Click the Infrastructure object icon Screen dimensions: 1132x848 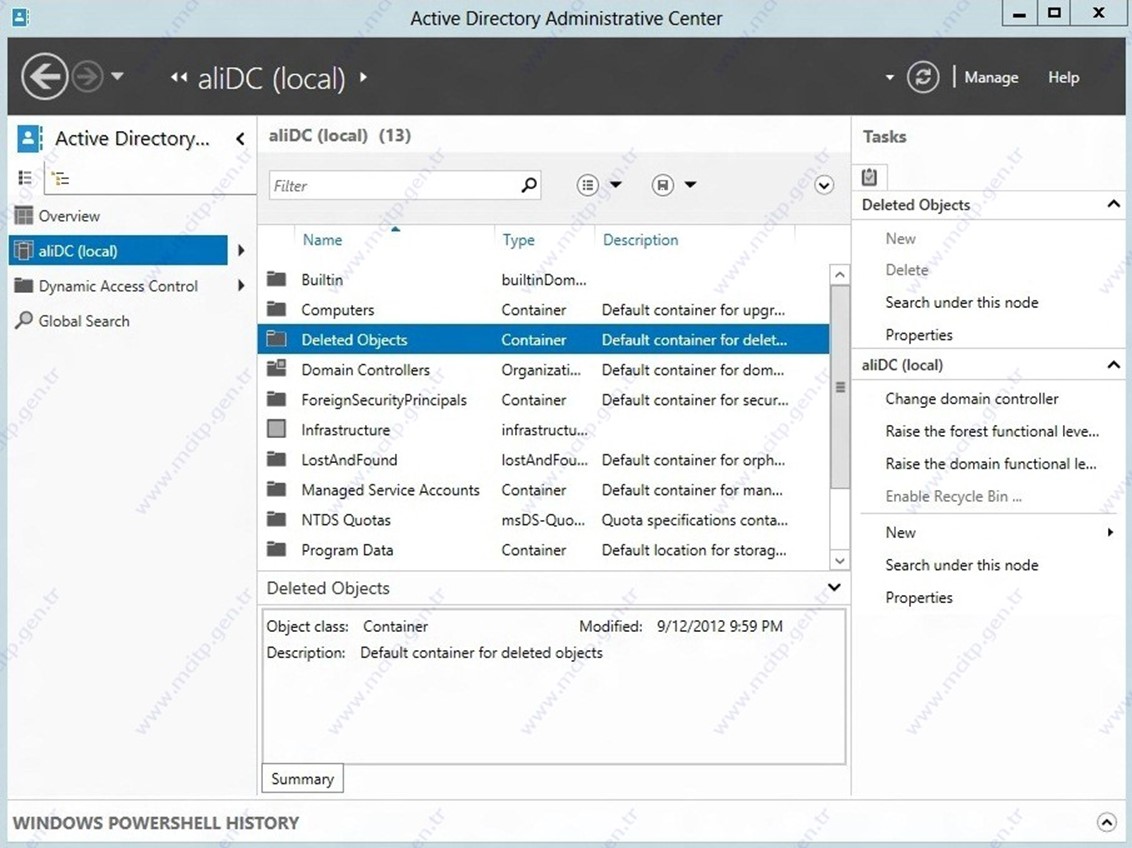click(x=277, y=429)
